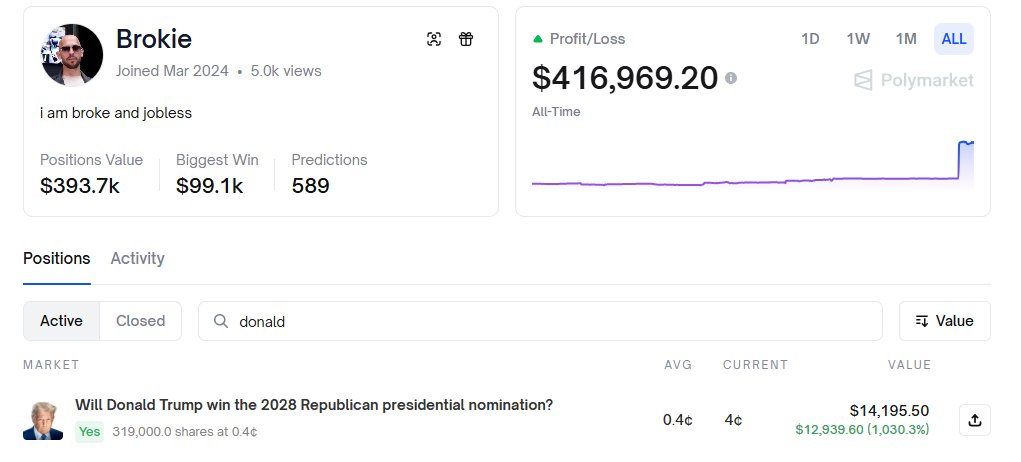
Task: Focus the positions search field containing donald
Action: 550,321
